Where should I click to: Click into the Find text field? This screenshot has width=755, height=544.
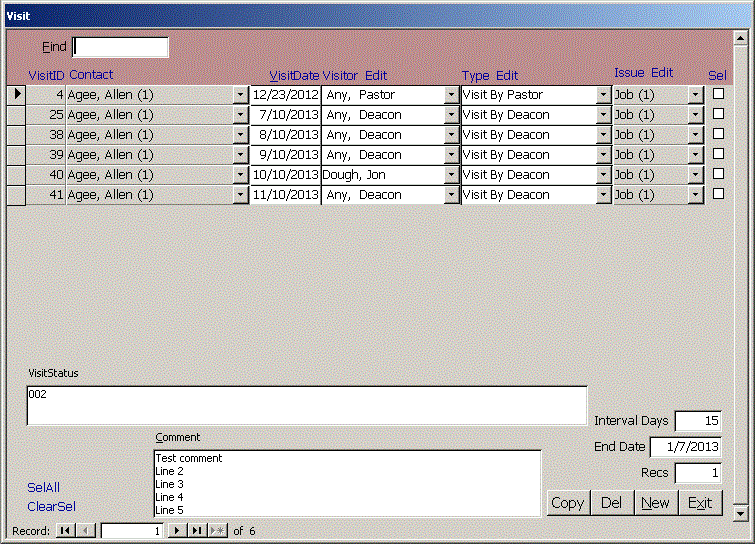[121, 47]
